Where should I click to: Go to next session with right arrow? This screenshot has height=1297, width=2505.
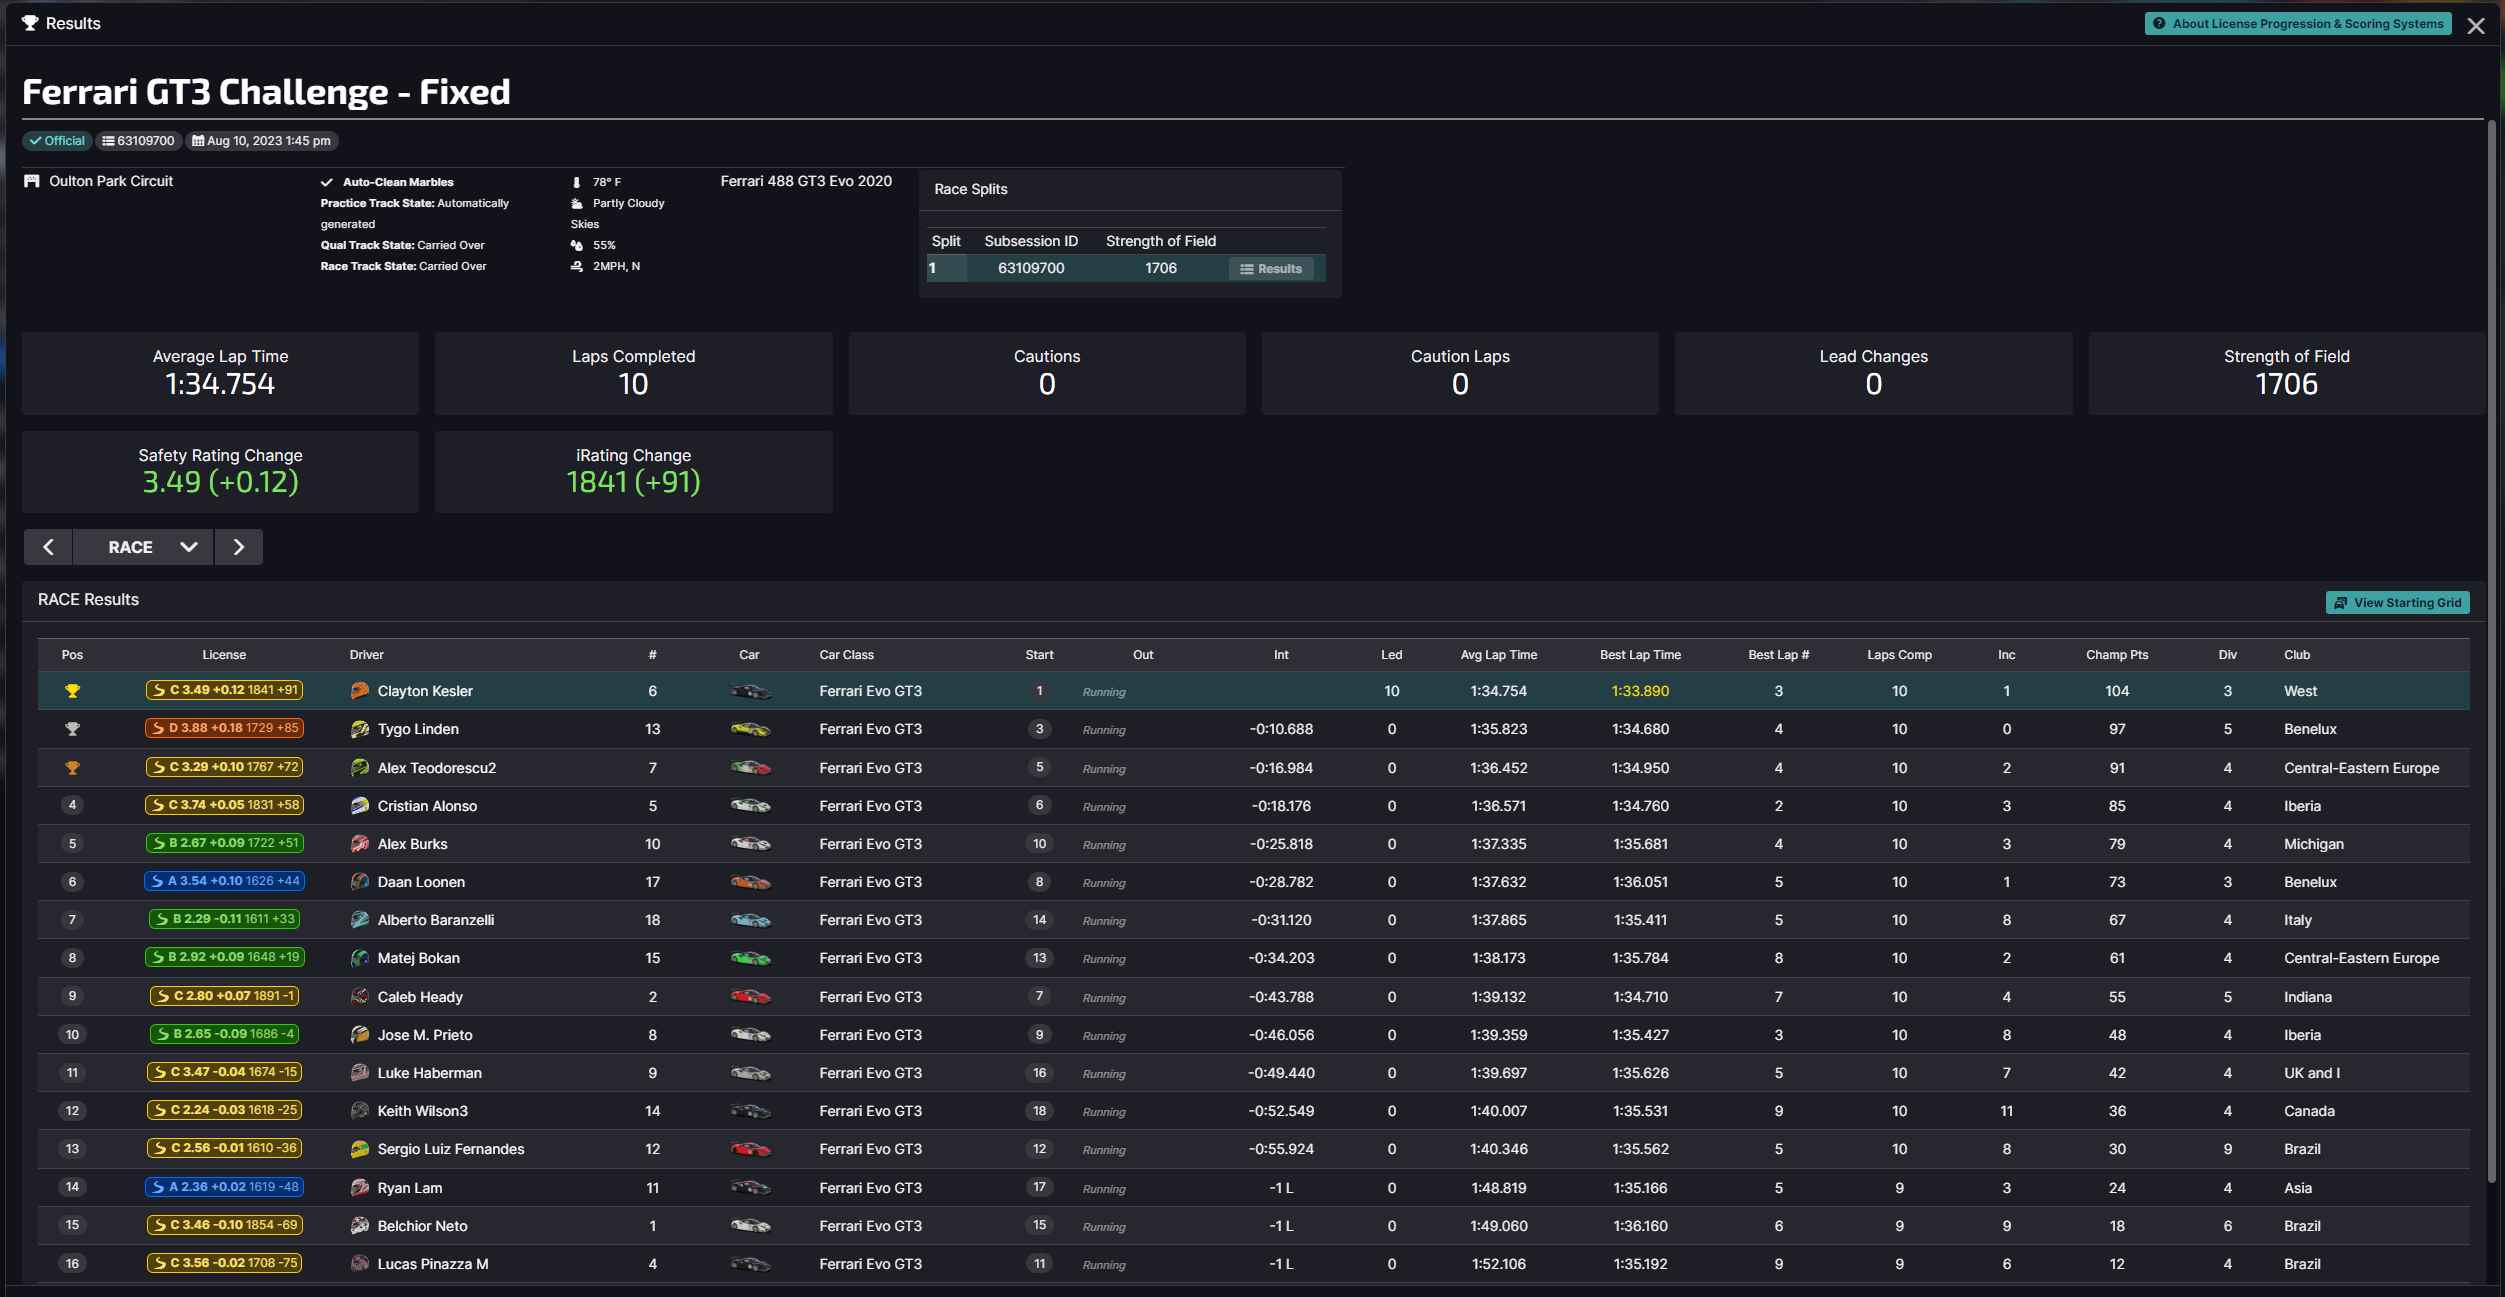[238, 547]
